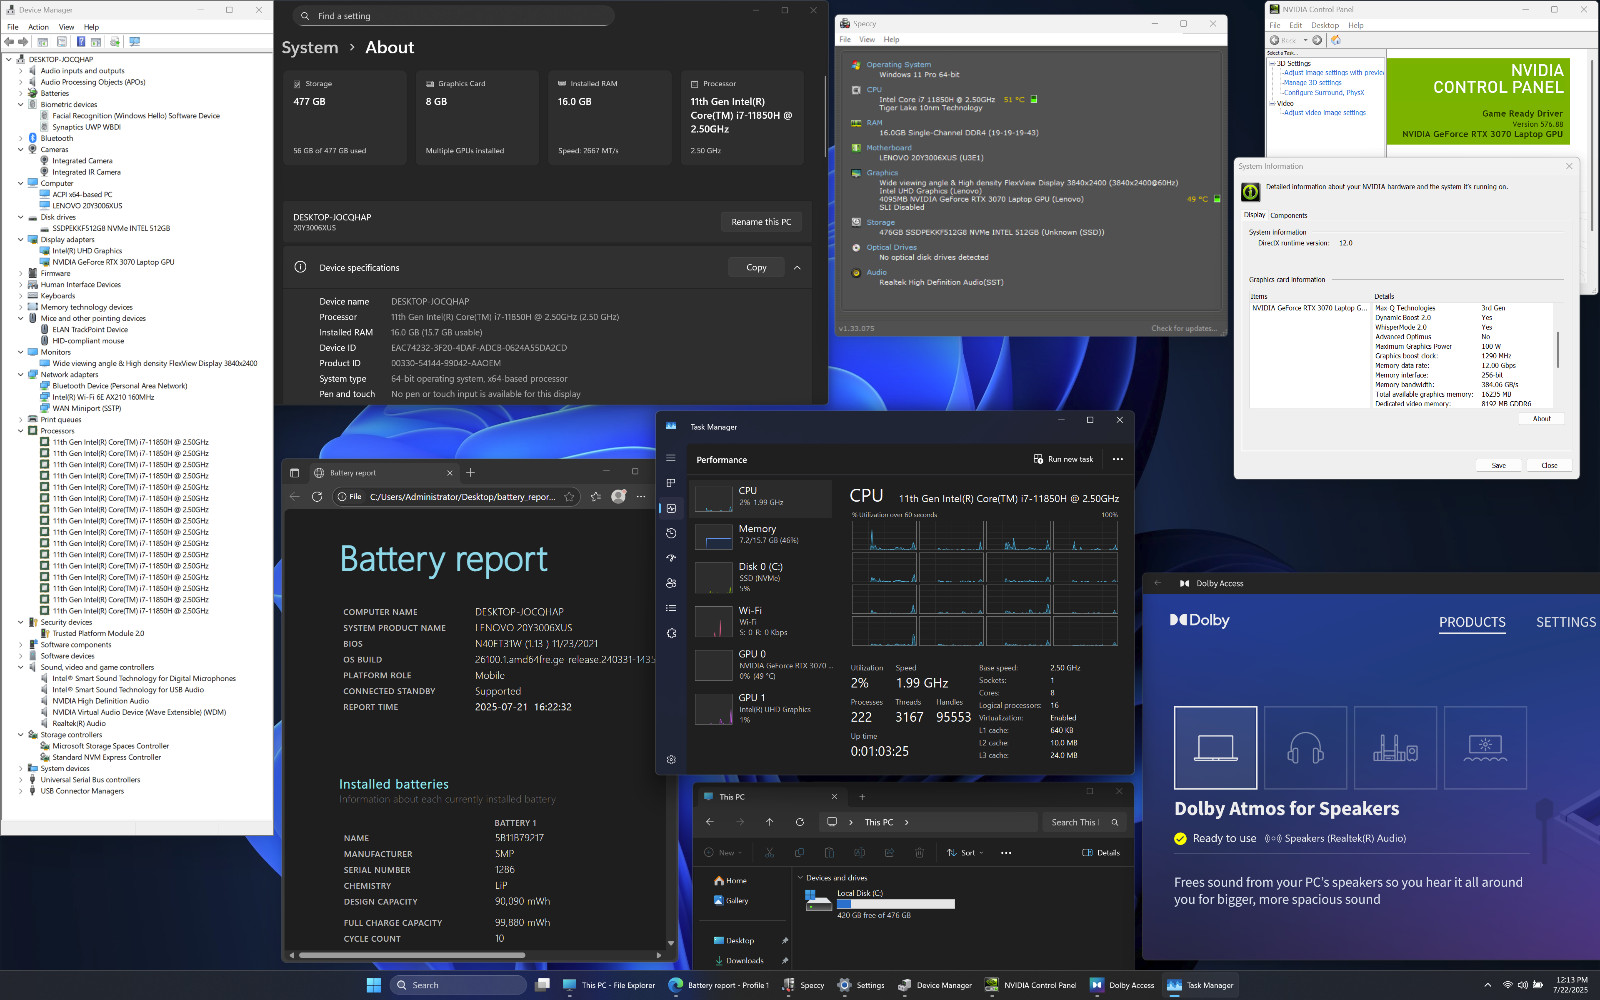Click Save button in System Information dialog
Viewport: 1600px width, 1000px height.
pos(1498,465)
